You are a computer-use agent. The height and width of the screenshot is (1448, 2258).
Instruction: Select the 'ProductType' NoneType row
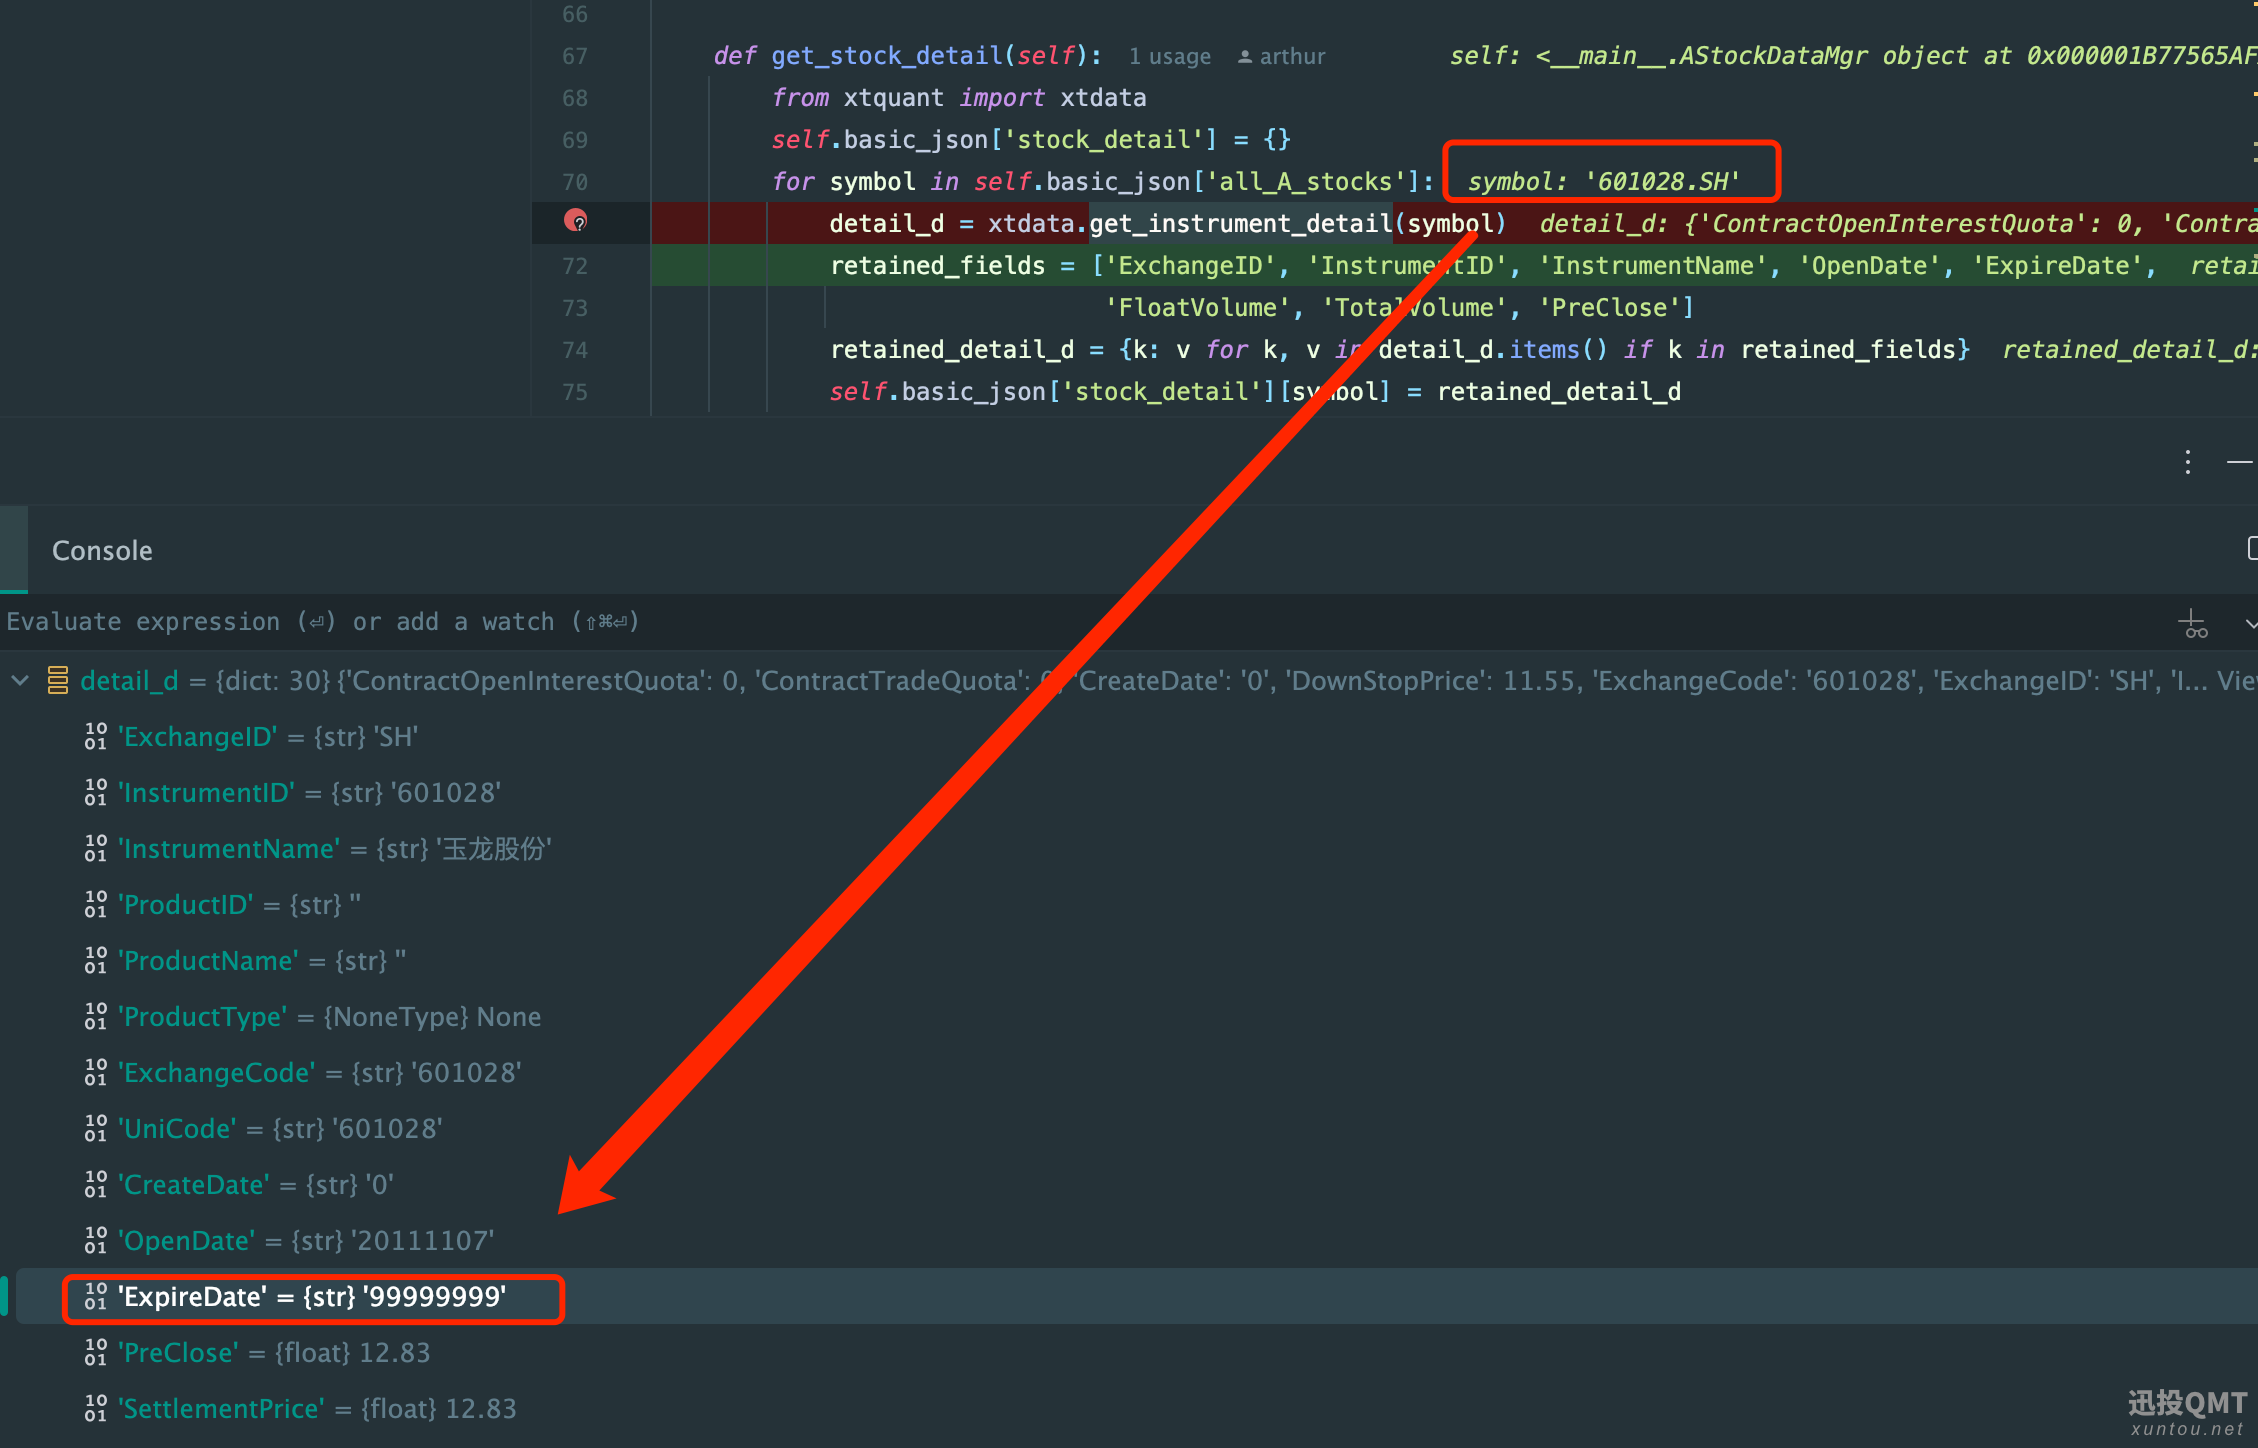coord(1136,1017)
